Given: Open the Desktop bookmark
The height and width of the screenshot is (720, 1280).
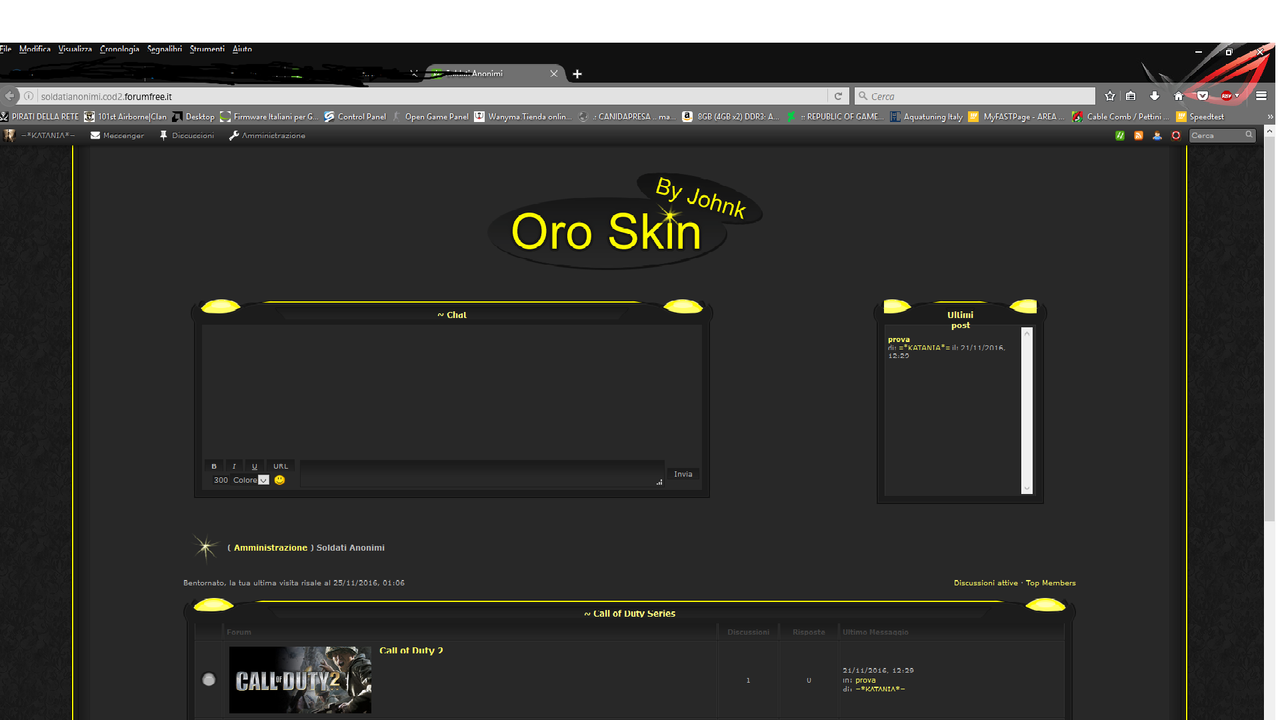Looking at the screenshot, I should click(193, 117).
